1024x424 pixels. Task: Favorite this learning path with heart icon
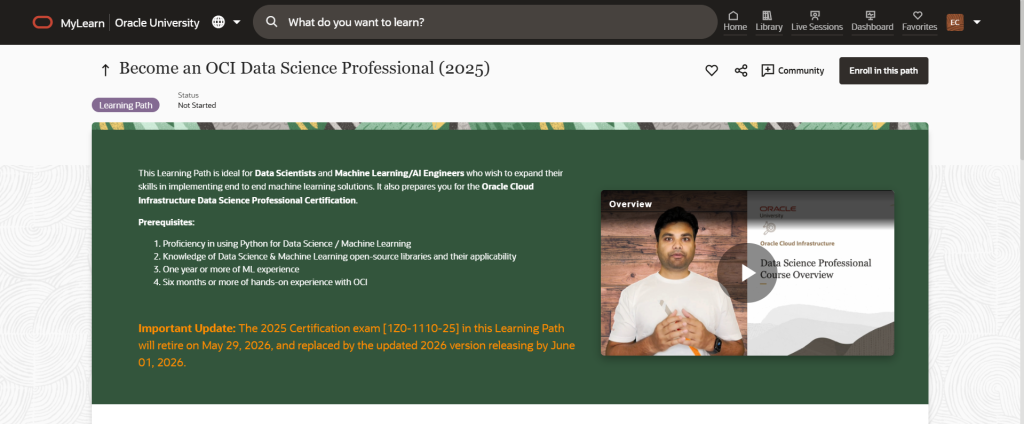(x=712, y=71)
